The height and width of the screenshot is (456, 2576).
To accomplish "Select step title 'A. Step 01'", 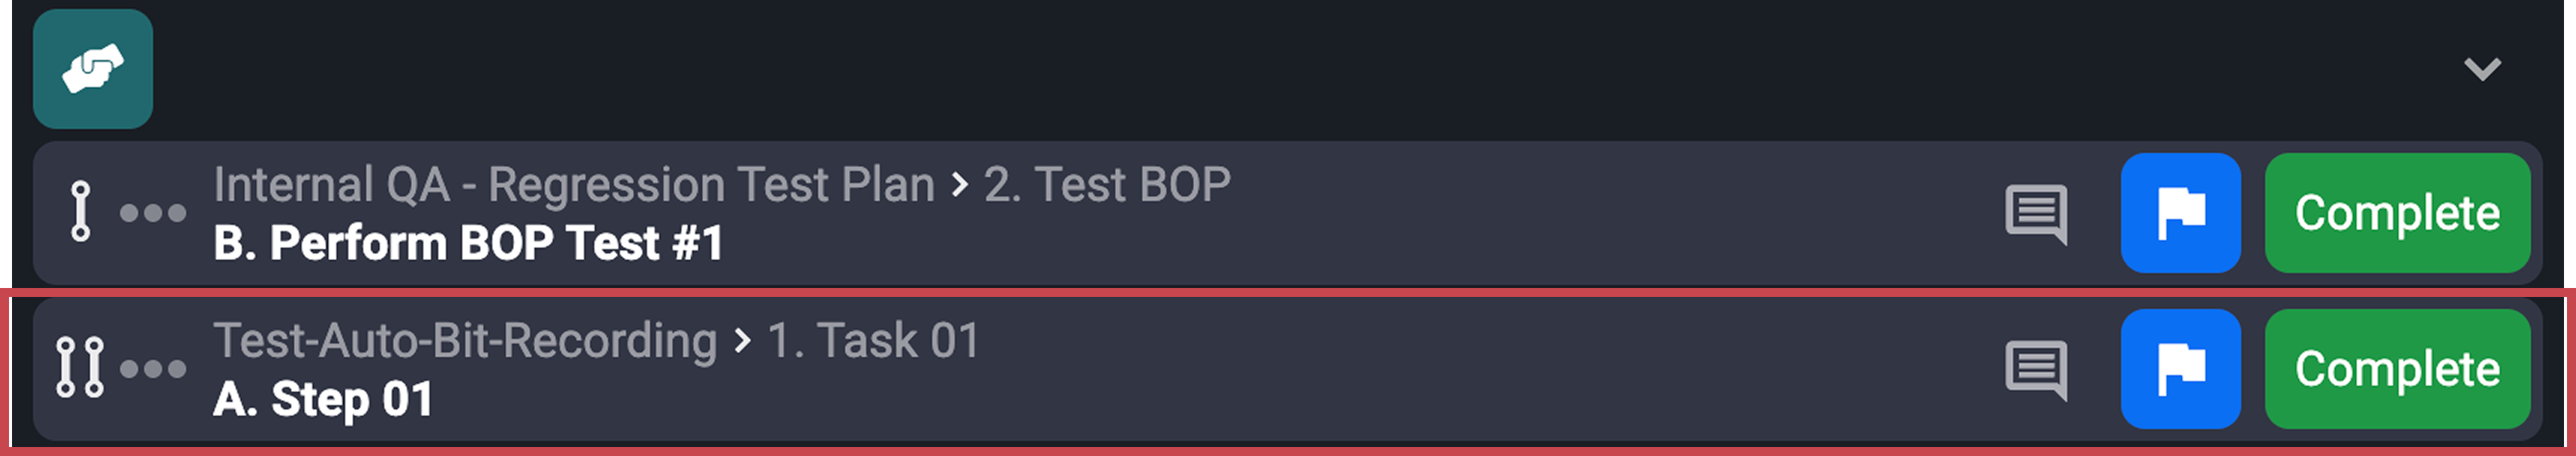I will pyautogui.click(x=323, y=400).
